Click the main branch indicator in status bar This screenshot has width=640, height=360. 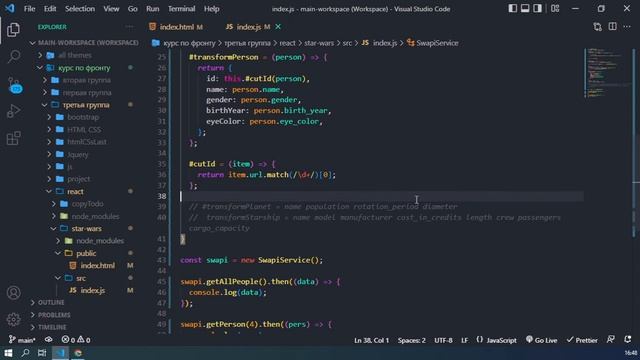point(22,340)
